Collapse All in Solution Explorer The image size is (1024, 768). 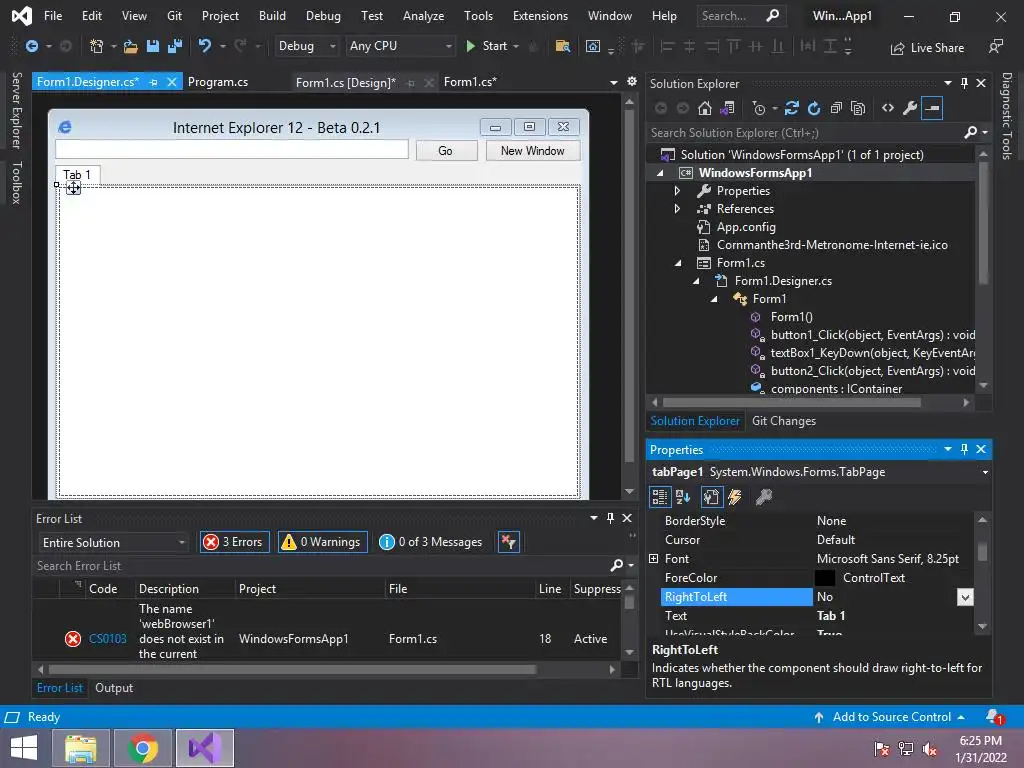pyautogui.click(x=836, y=108)
